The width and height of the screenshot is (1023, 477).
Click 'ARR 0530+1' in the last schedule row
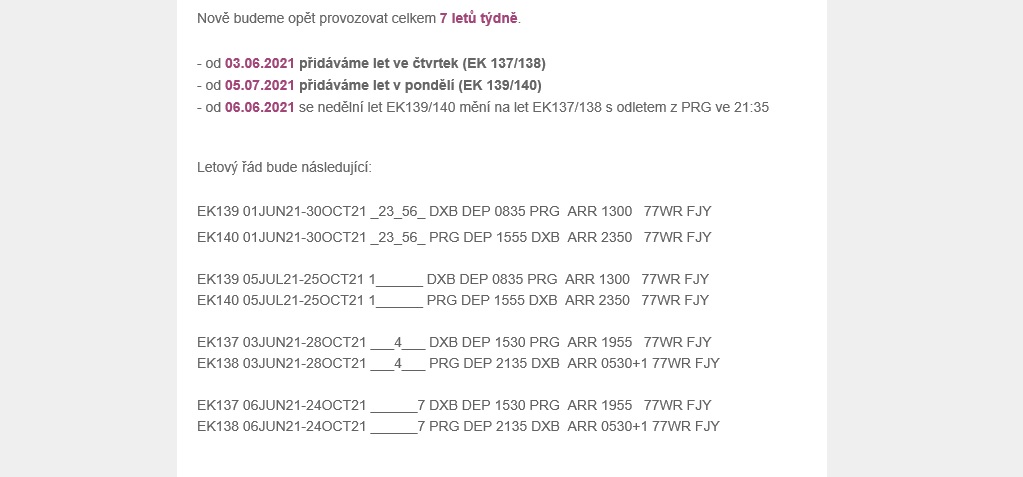click(x=607, y=426)
